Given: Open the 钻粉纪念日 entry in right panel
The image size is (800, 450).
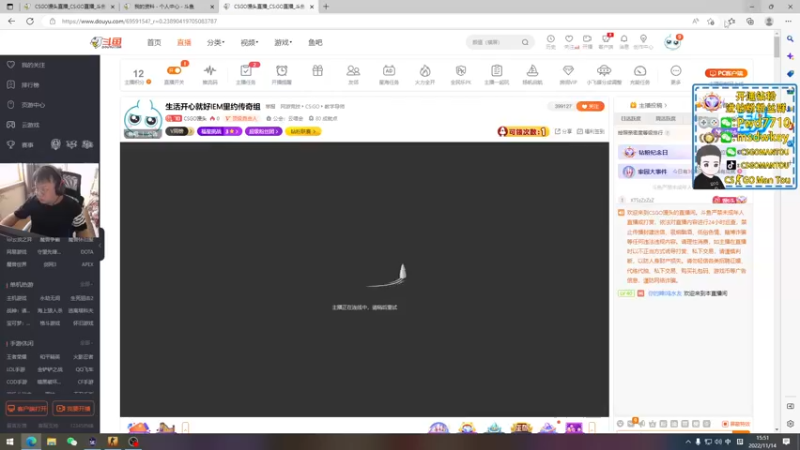Looking at the screenshot, I should (x=653, y=152).
